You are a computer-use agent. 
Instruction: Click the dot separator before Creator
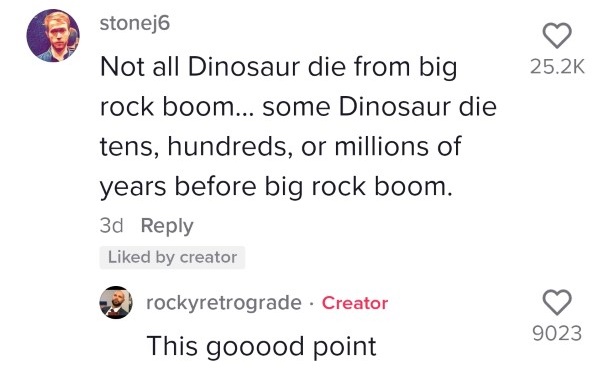point(311,303)
